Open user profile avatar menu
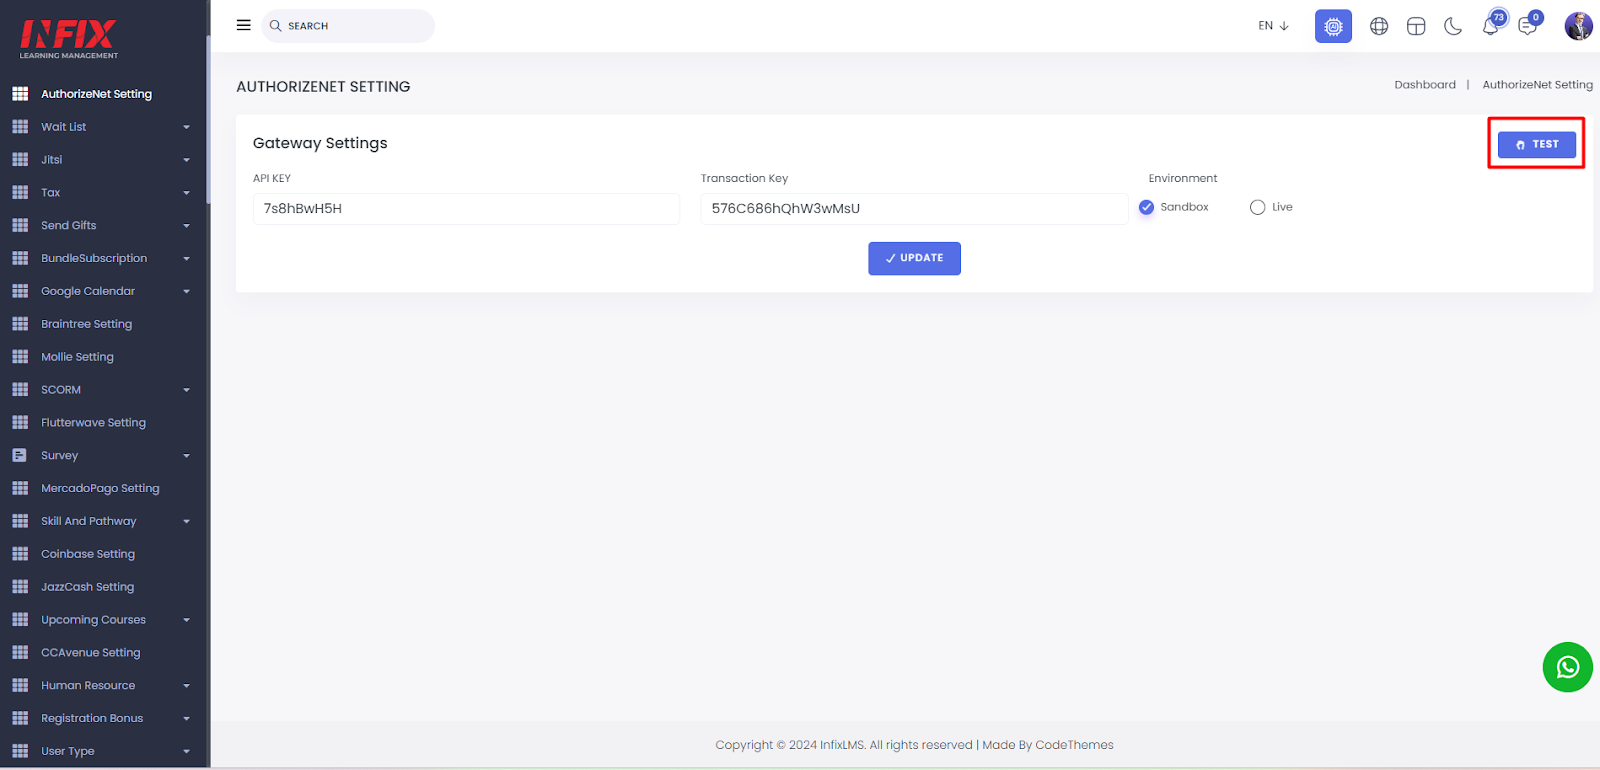Image resolution: width=1600 pixels, height=770 pixels. tap(1578, 26)
